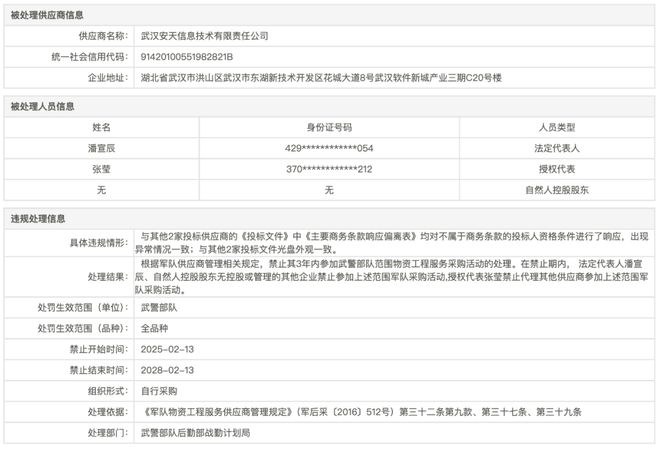Click the 供应商名称 label
This screenshot has height=449, width=660.
coord(103,36)
